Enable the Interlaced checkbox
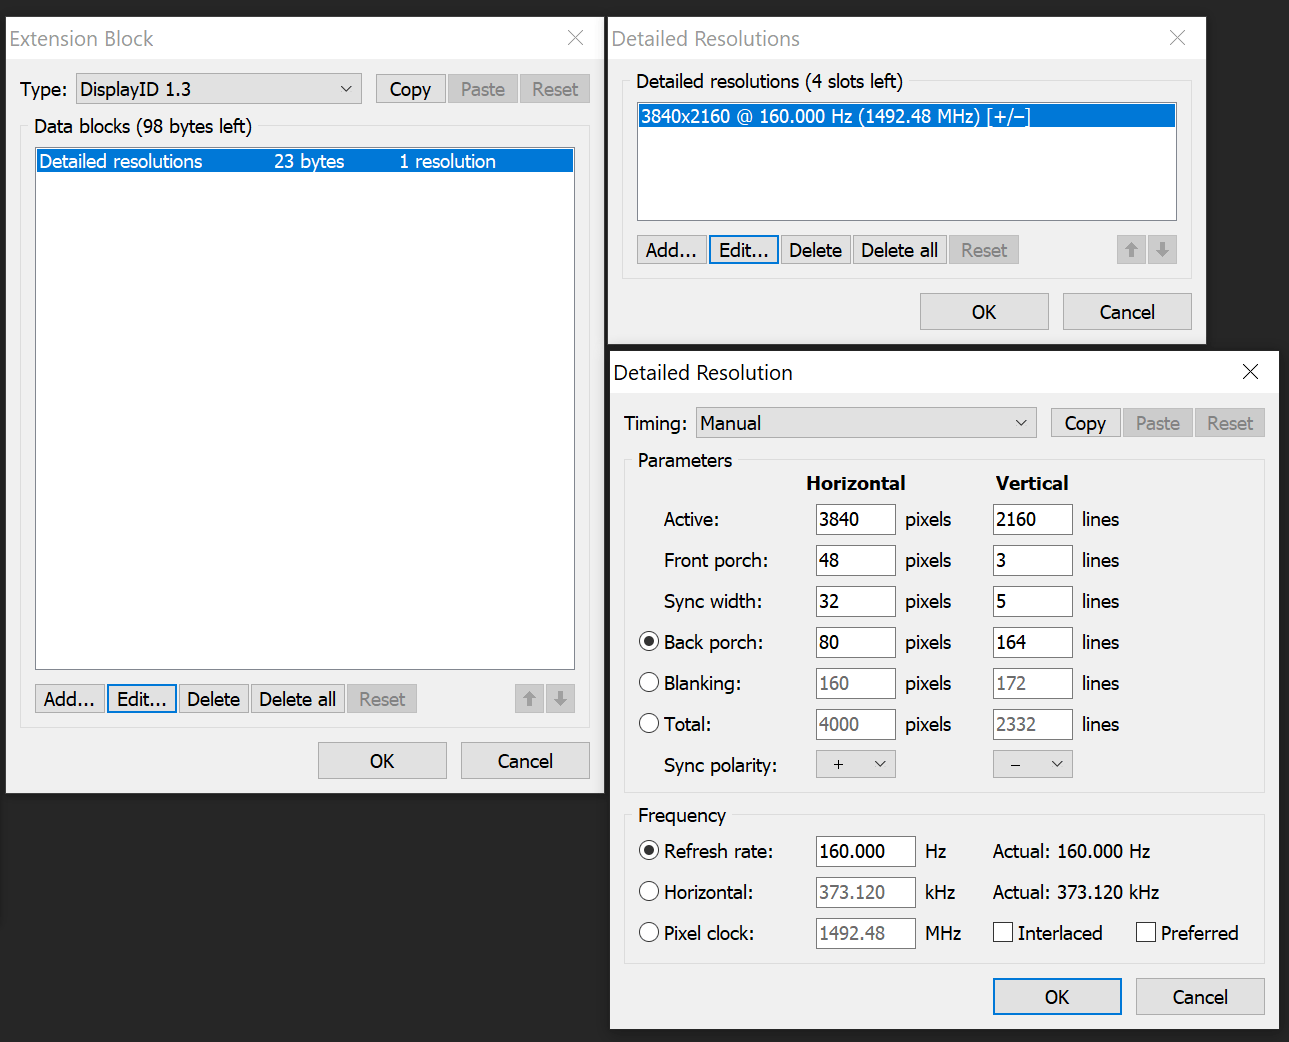The image size is (1289, 1042). pyautogui.click(x=1003, y=933)
